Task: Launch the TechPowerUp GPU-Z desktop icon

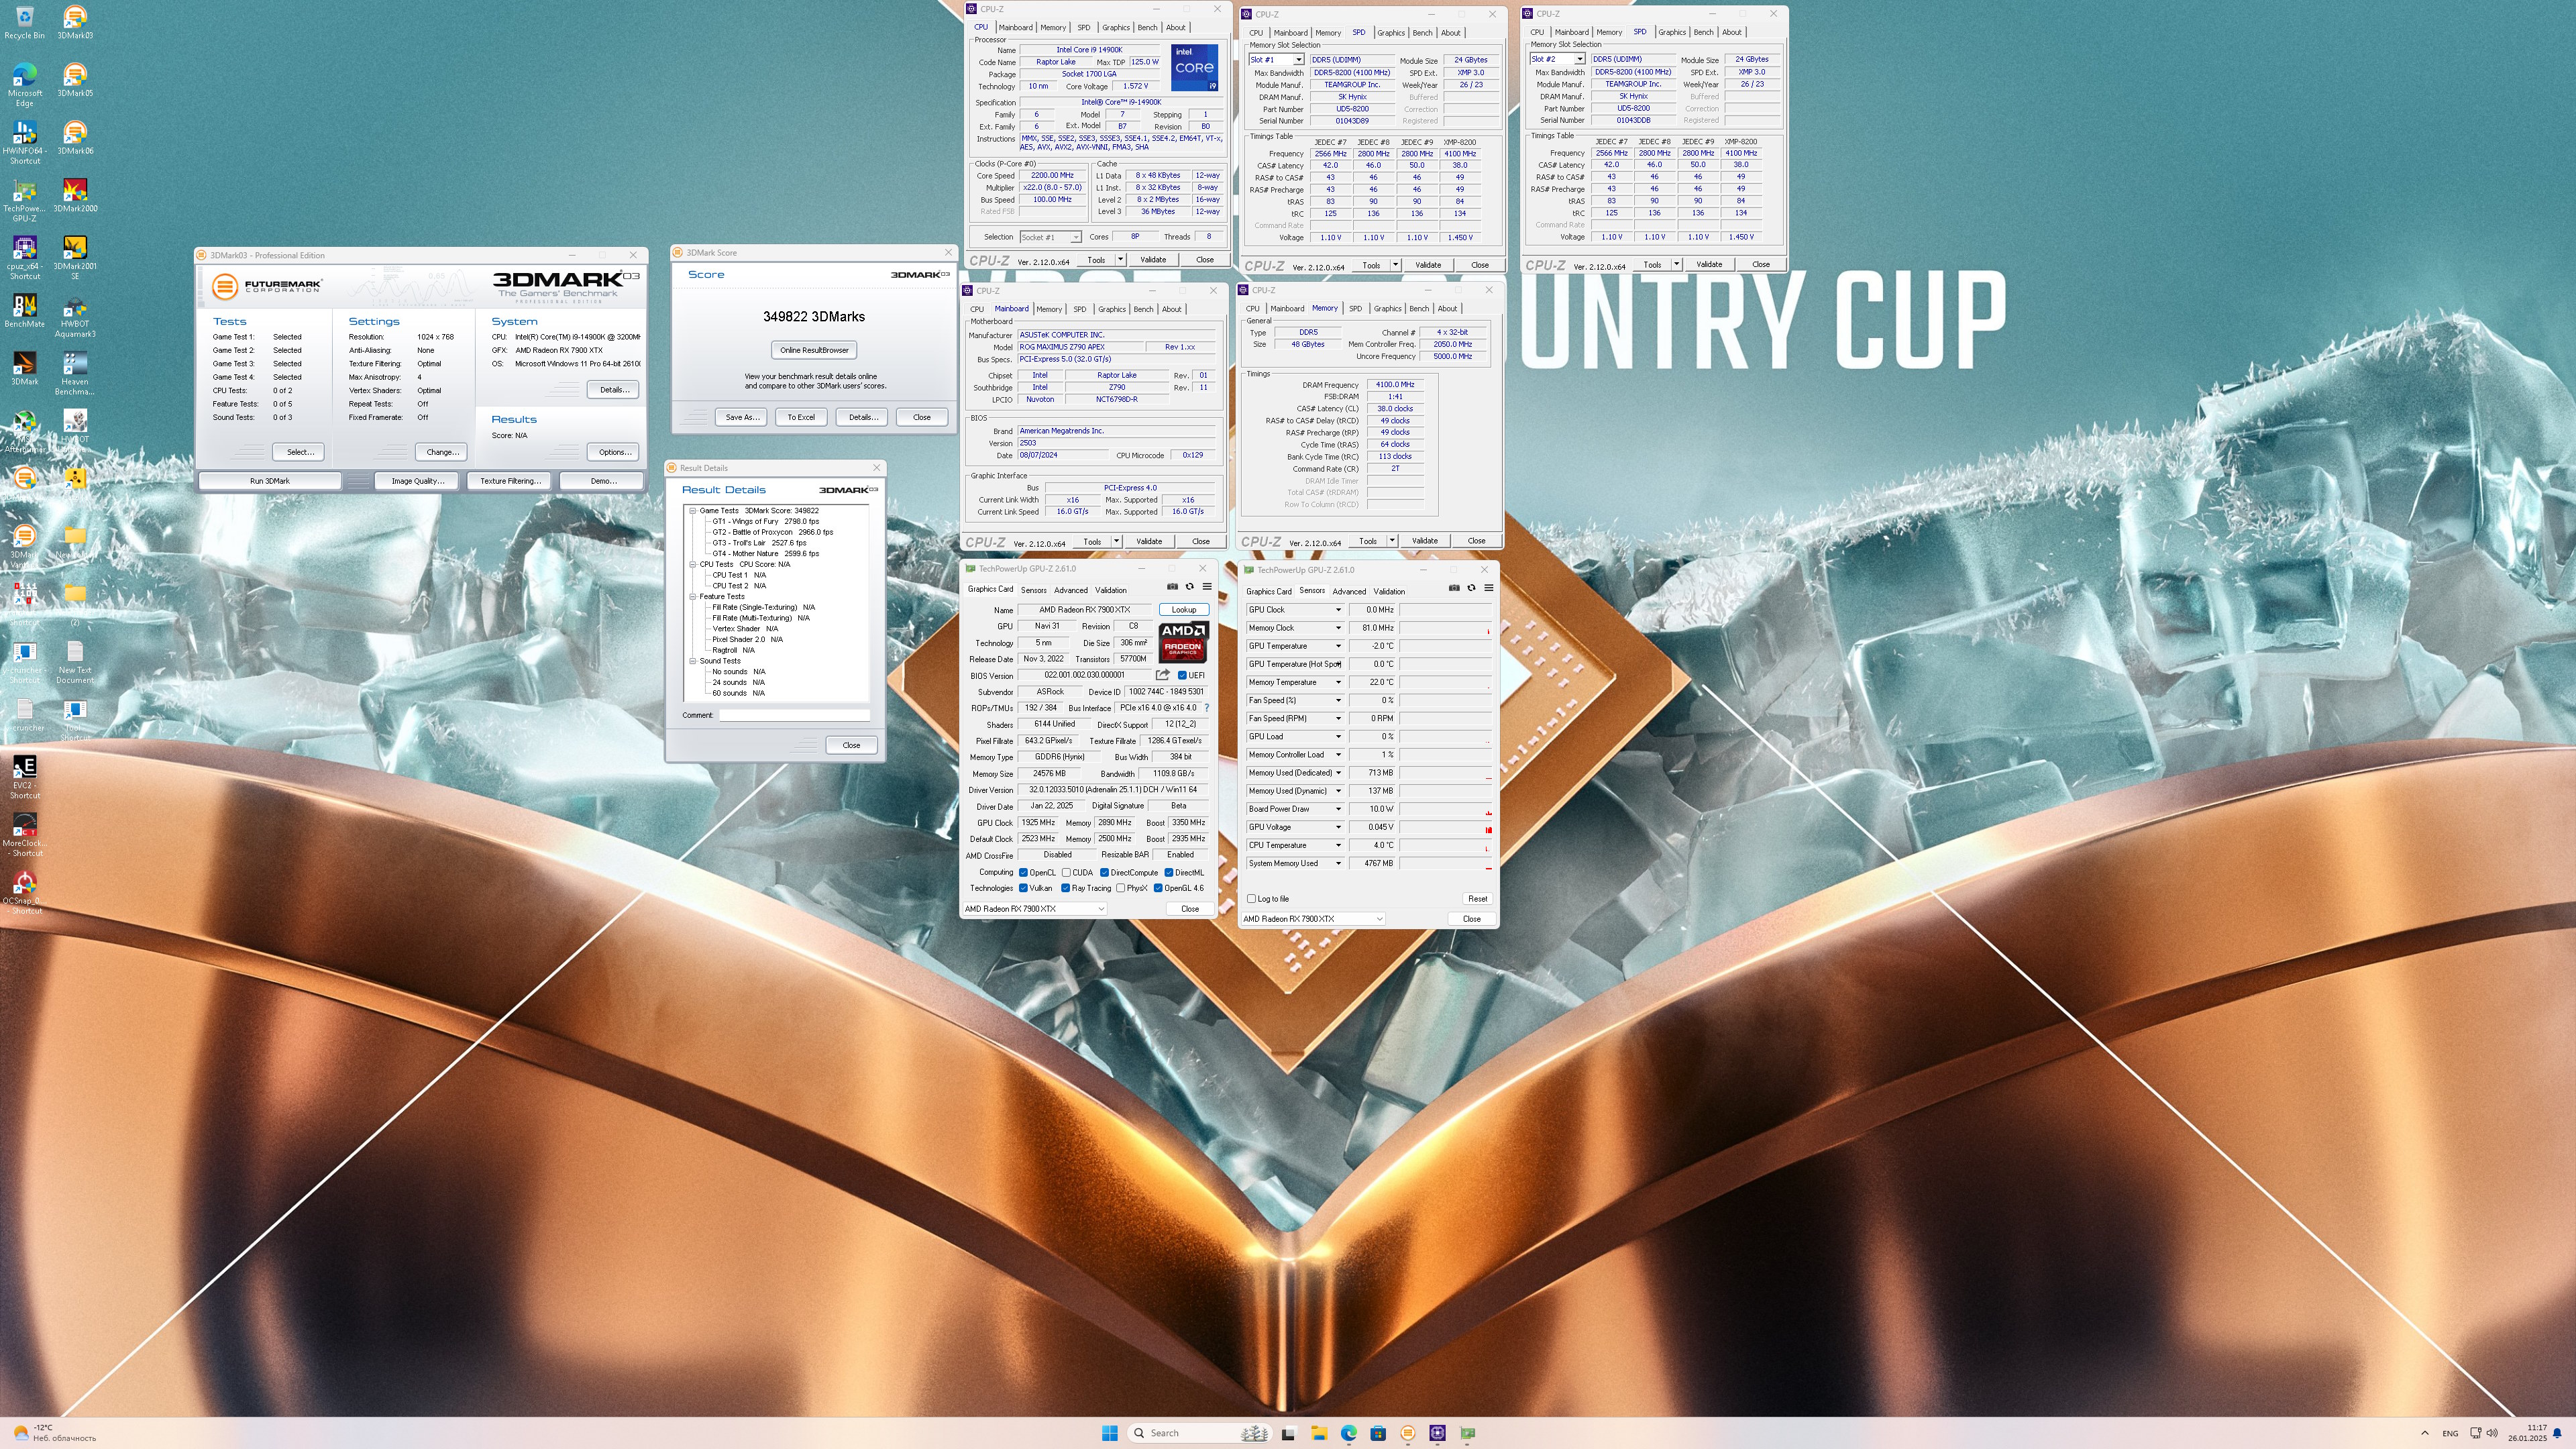Action: (24, 200)
